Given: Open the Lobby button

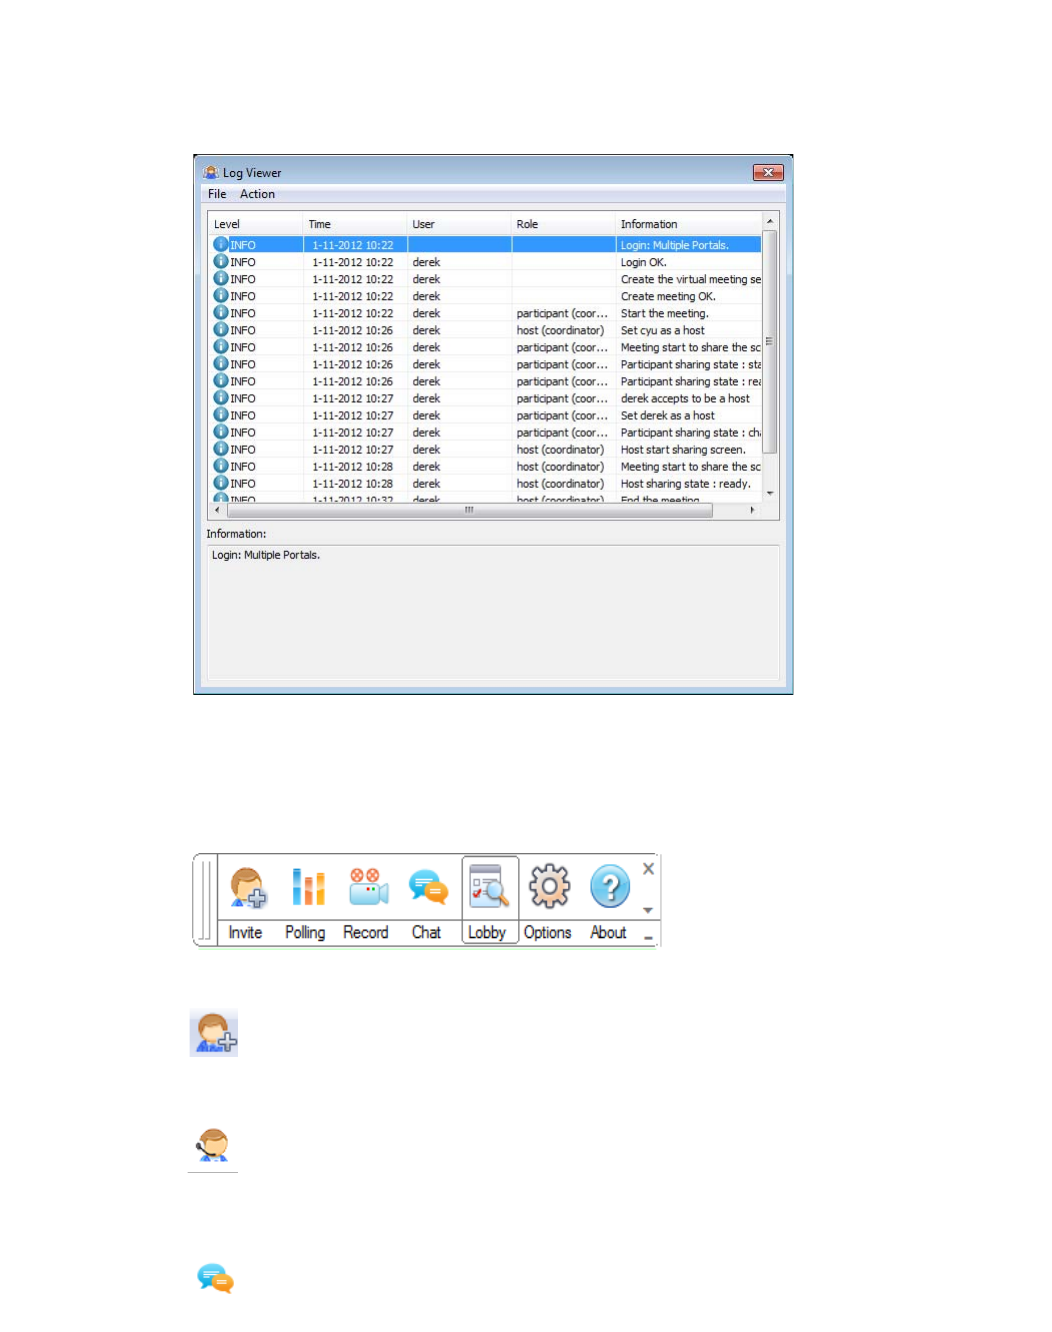Looking at the screenshot, I should 490,900.
